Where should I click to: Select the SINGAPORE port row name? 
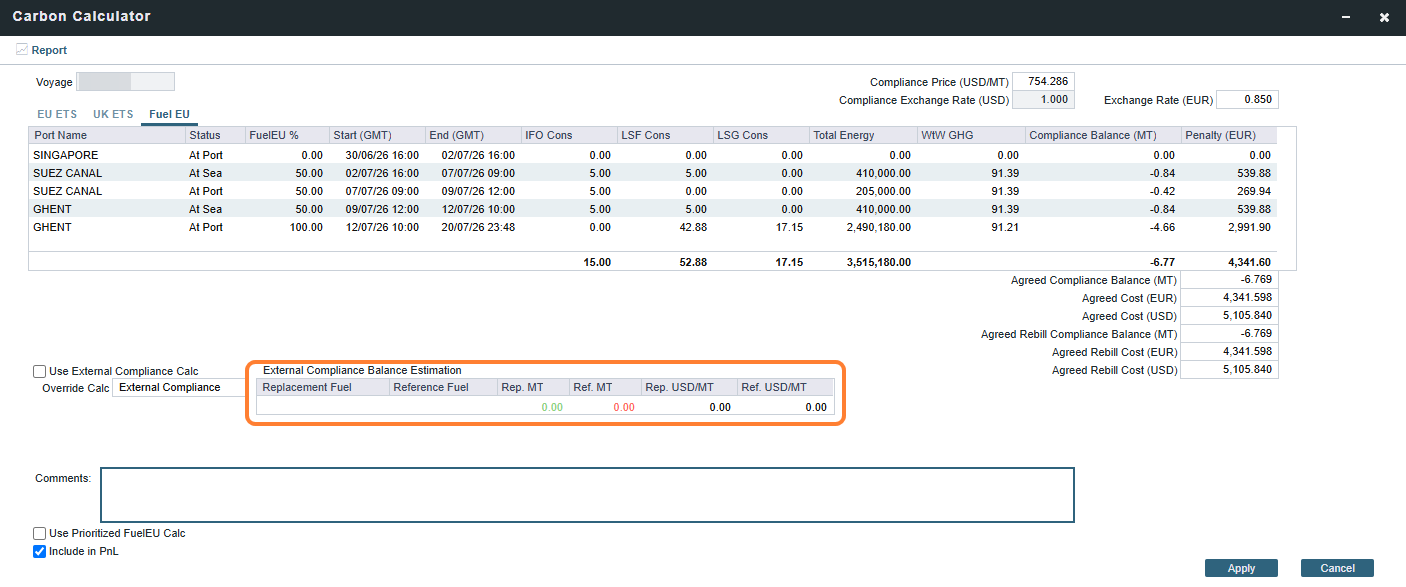pyautogui.click(x=66, y=155)
